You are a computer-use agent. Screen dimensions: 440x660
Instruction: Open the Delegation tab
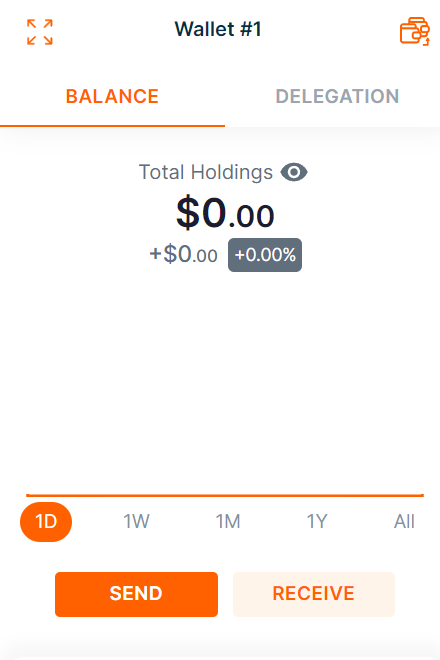pyautogui.click(x=337, y=97)
